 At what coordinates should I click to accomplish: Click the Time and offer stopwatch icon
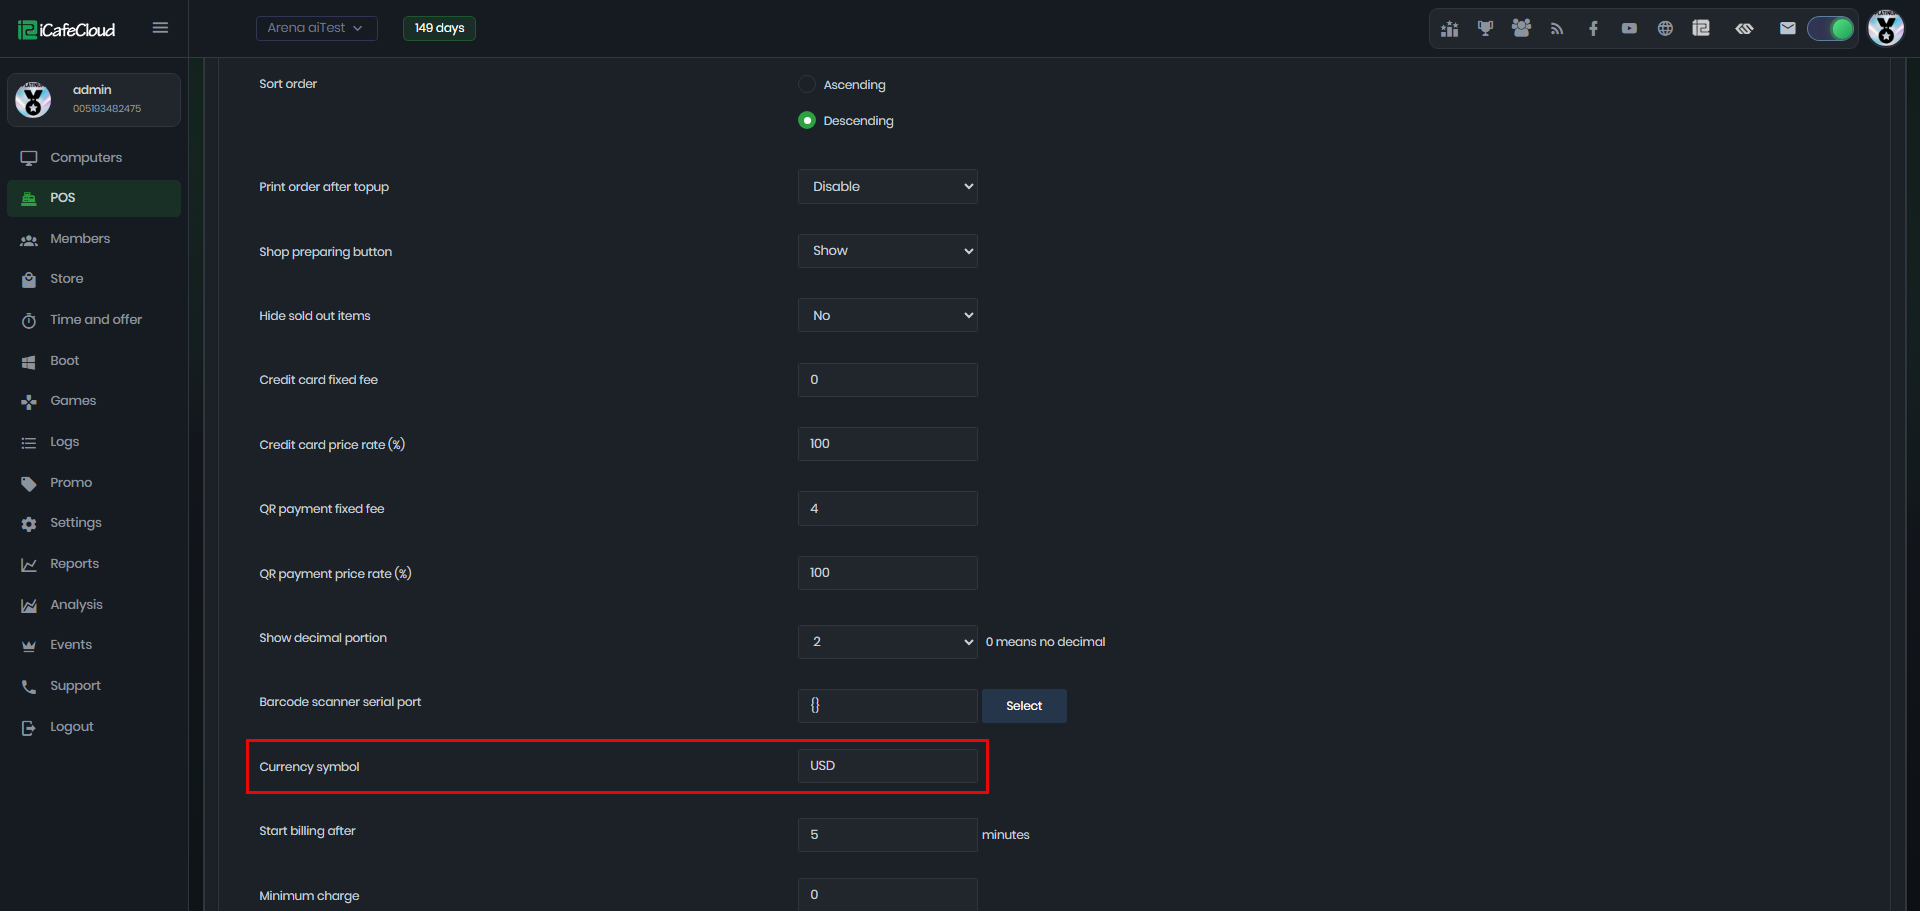(x=29, y=320)
